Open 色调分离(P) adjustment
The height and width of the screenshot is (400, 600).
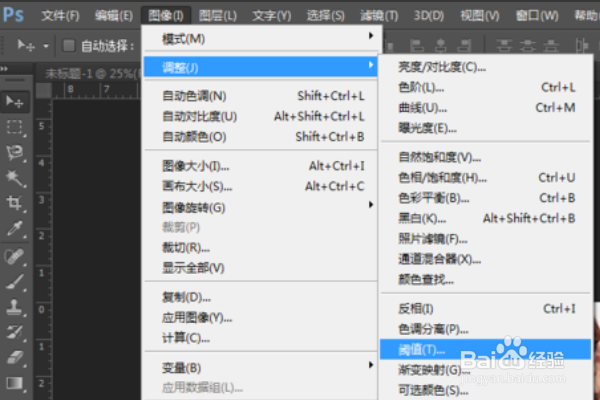click(x=486, y=329)
